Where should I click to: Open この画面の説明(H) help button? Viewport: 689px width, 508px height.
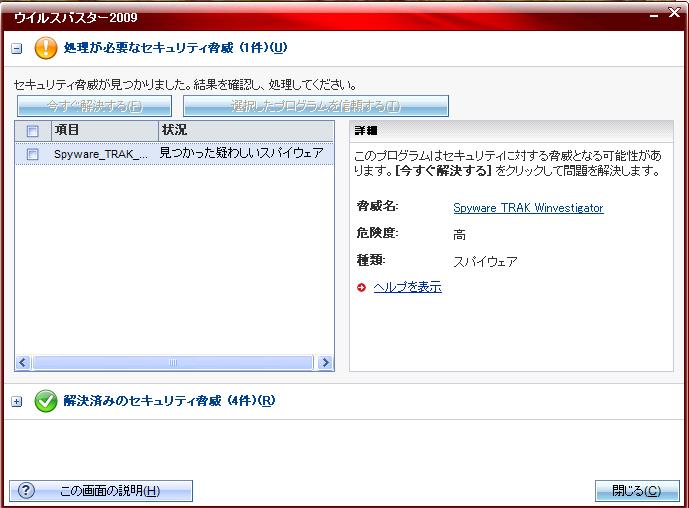(x=101, y=490)
